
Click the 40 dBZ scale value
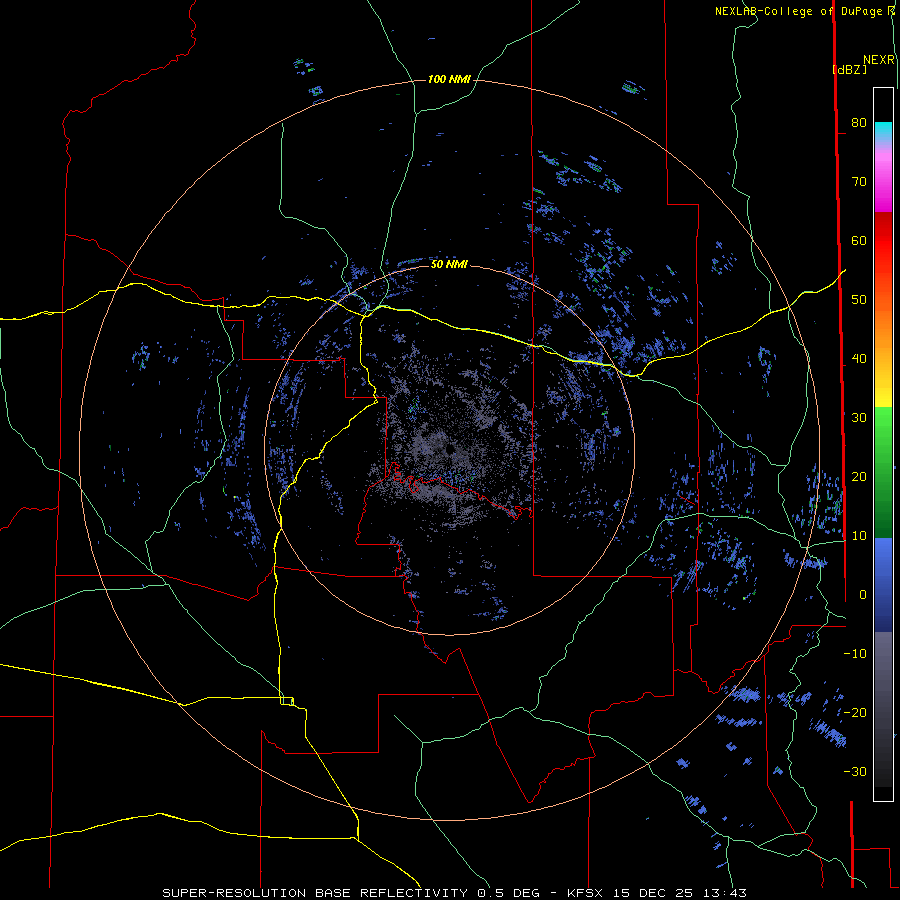859,359
